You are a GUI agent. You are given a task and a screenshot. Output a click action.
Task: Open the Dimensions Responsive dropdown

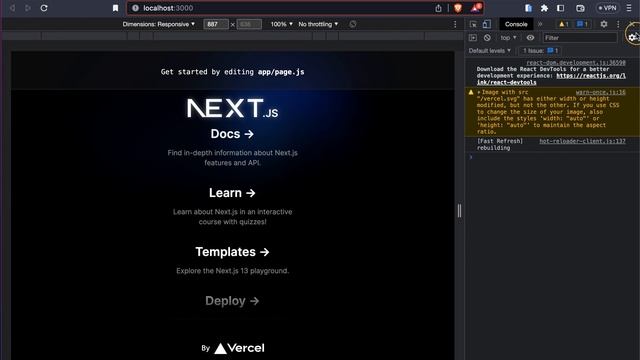158,24
